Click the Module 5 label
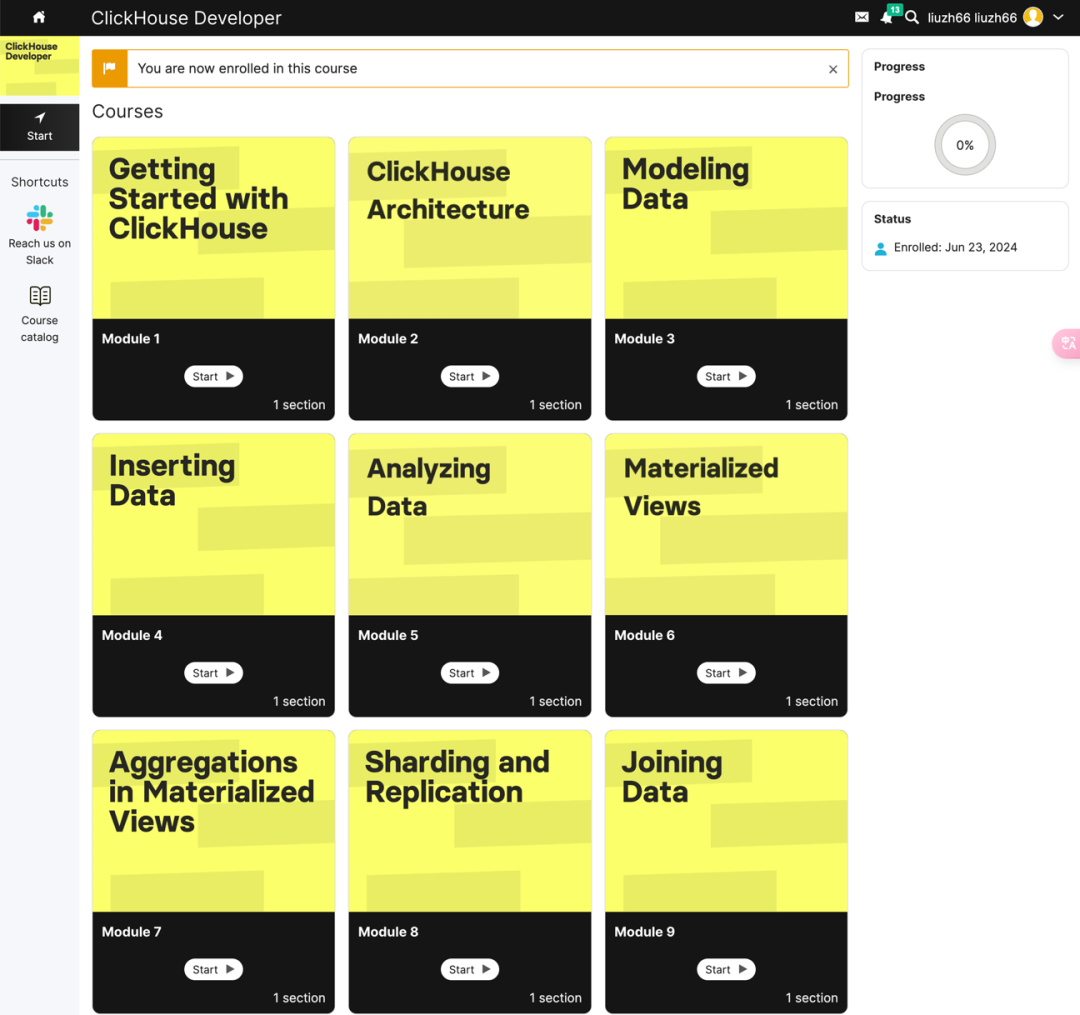 click(x=388, y=636)
